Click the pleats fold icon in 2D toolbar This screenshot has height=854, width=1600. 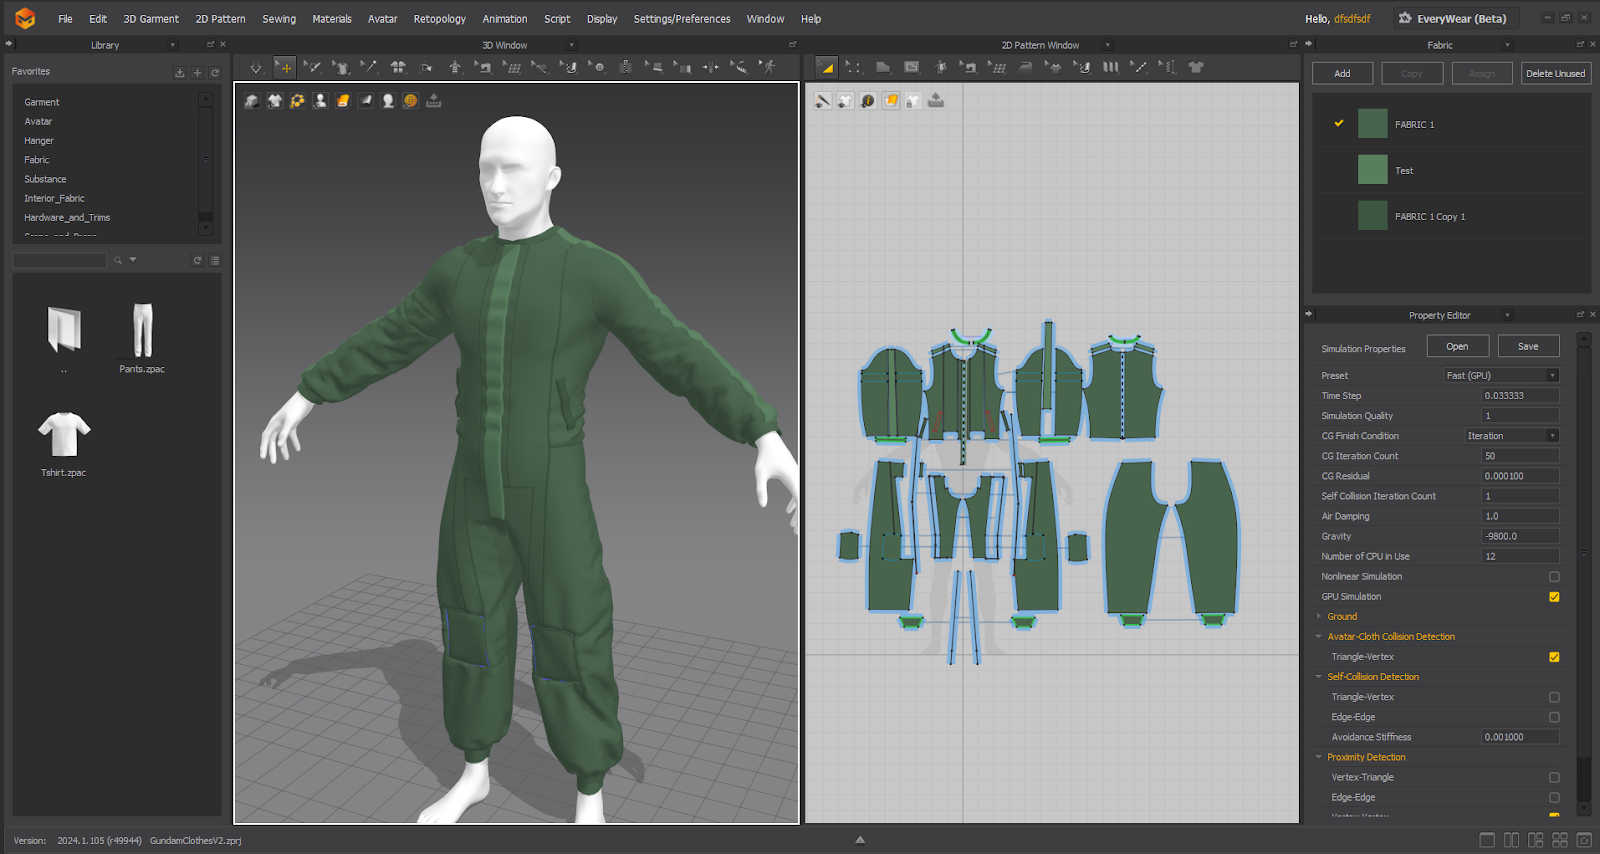pyautogui.click(x=1110, y=67)
